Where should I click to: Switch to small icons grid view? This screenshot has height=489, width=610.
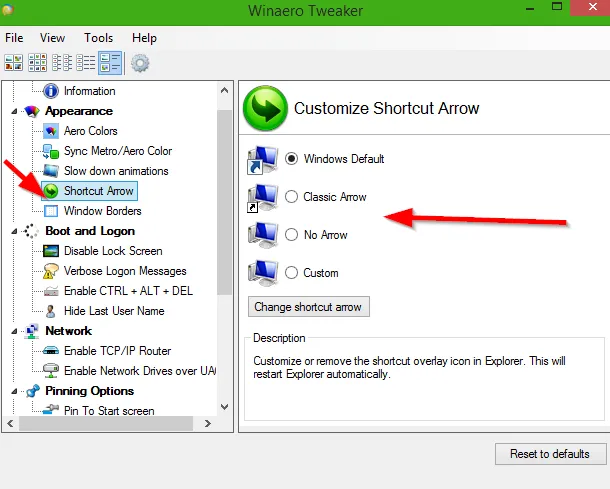(x=38, y=63)
